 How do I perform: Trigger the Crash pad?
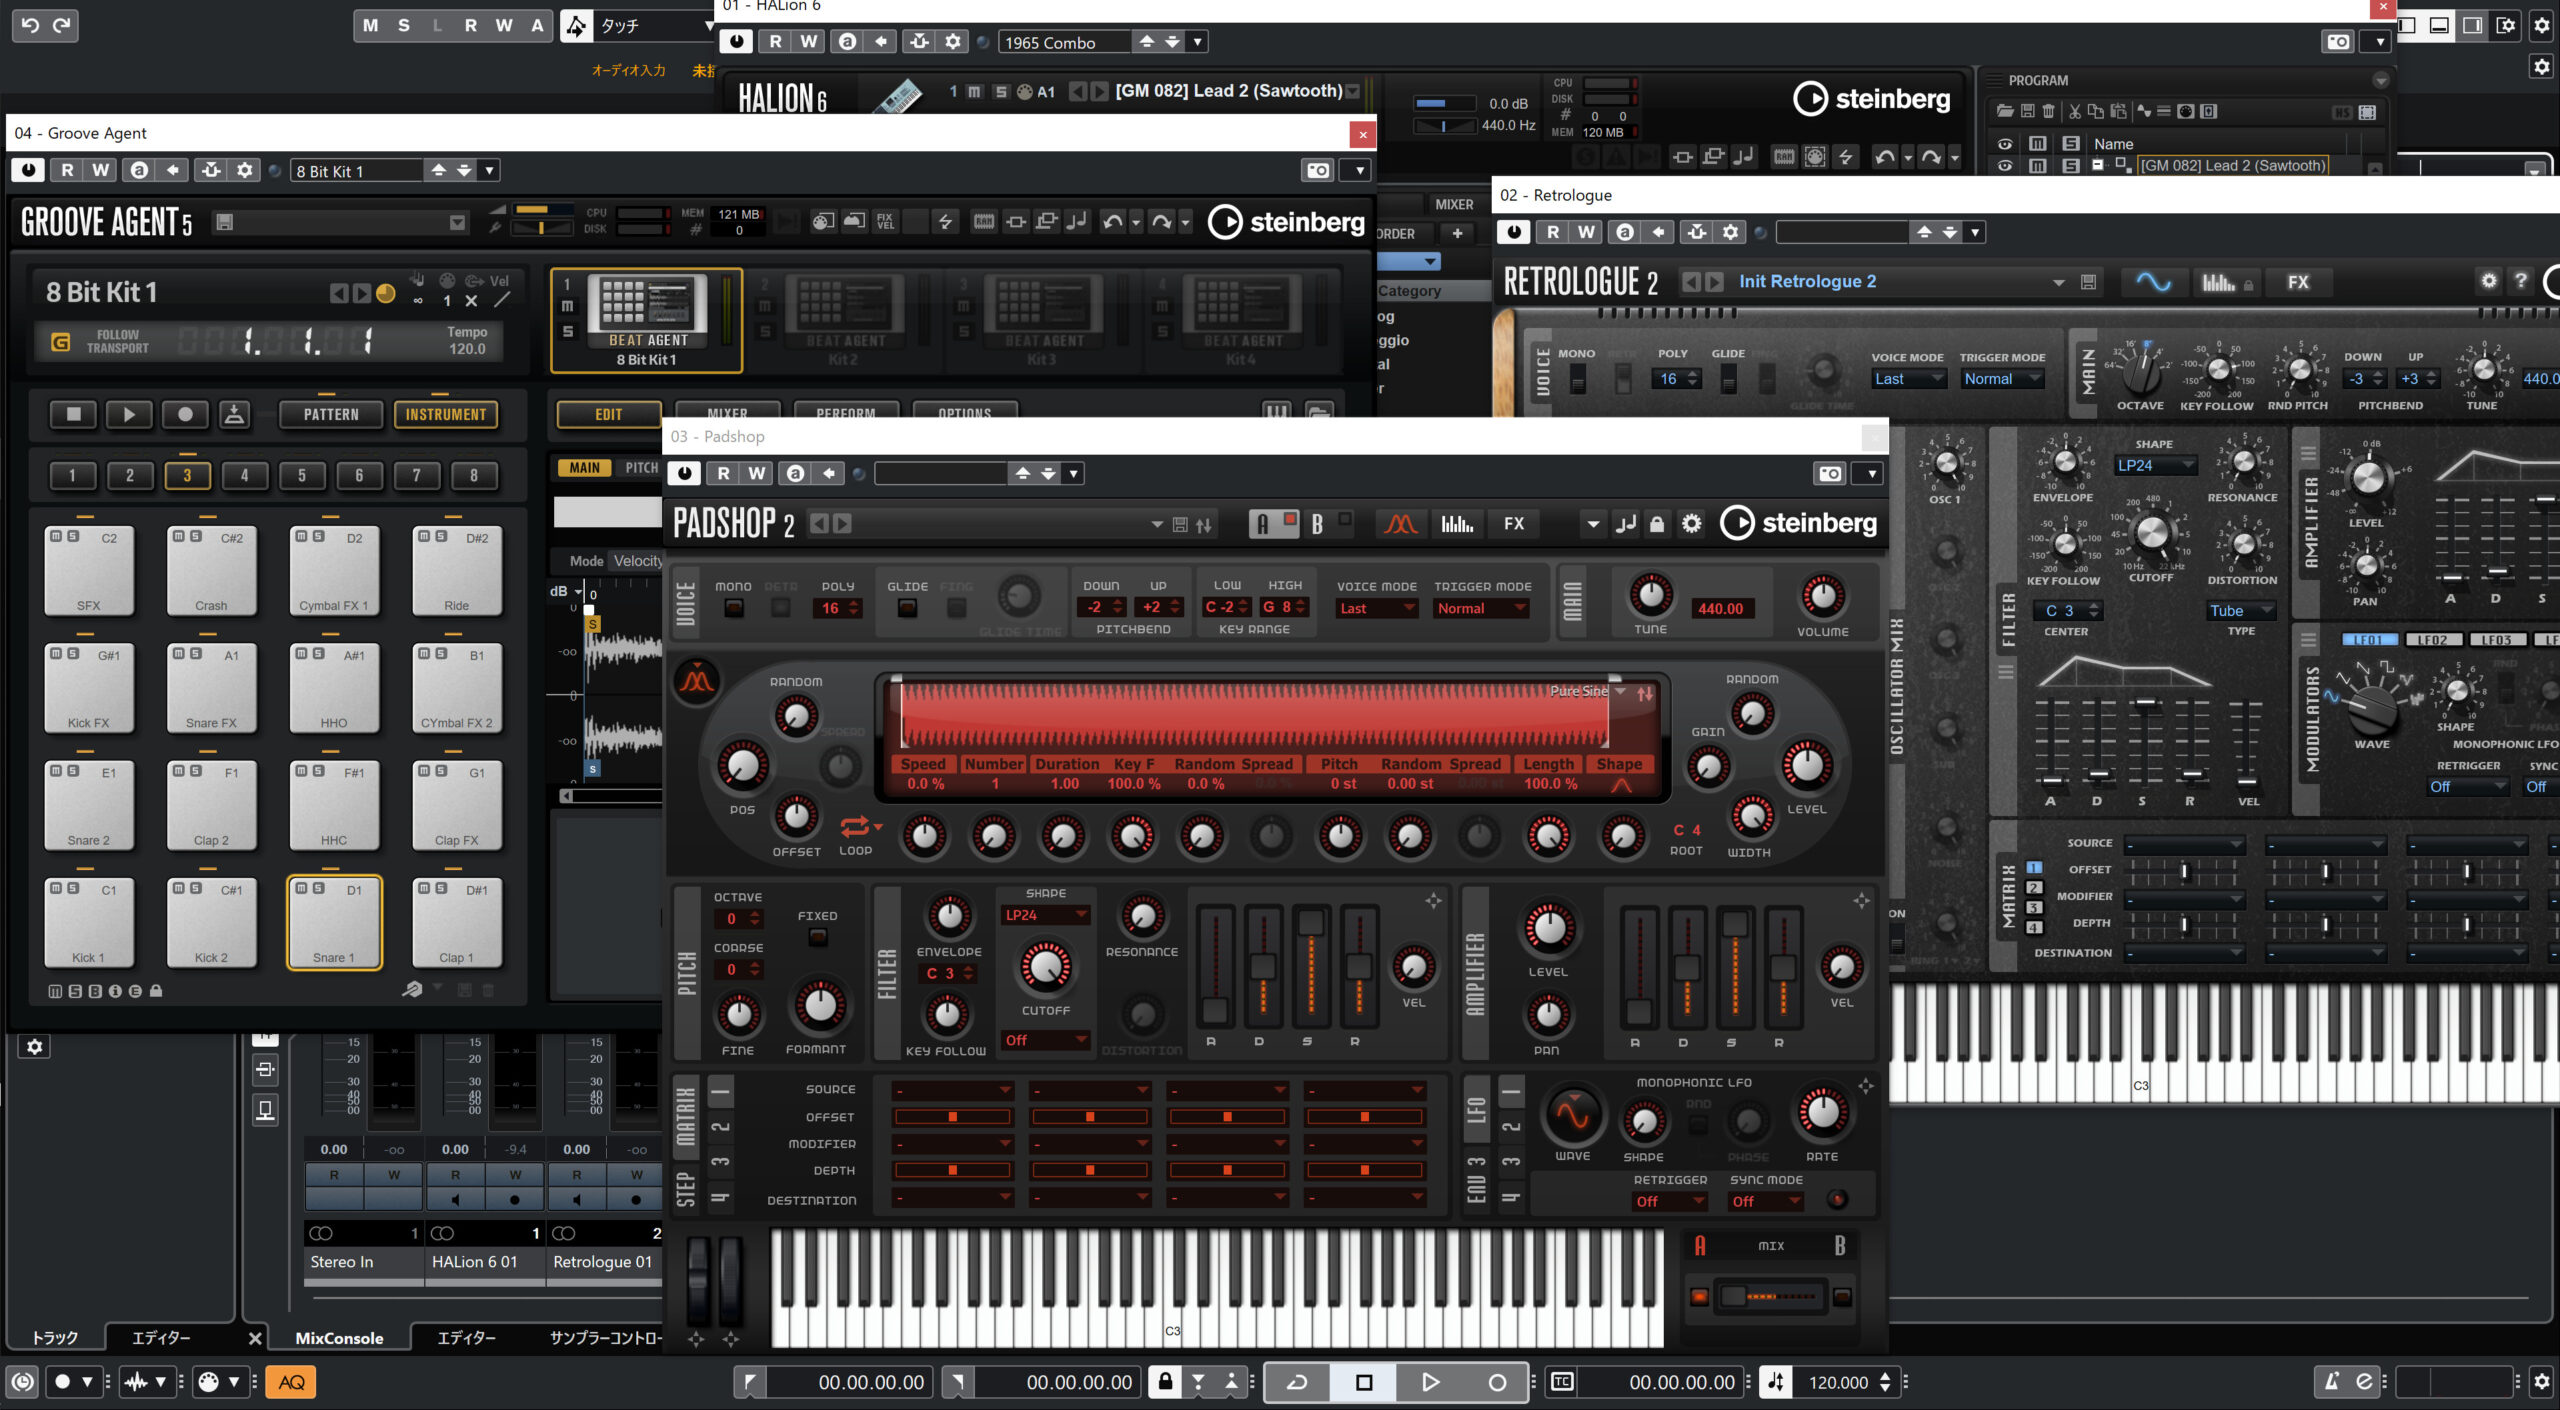coord(211,570)
